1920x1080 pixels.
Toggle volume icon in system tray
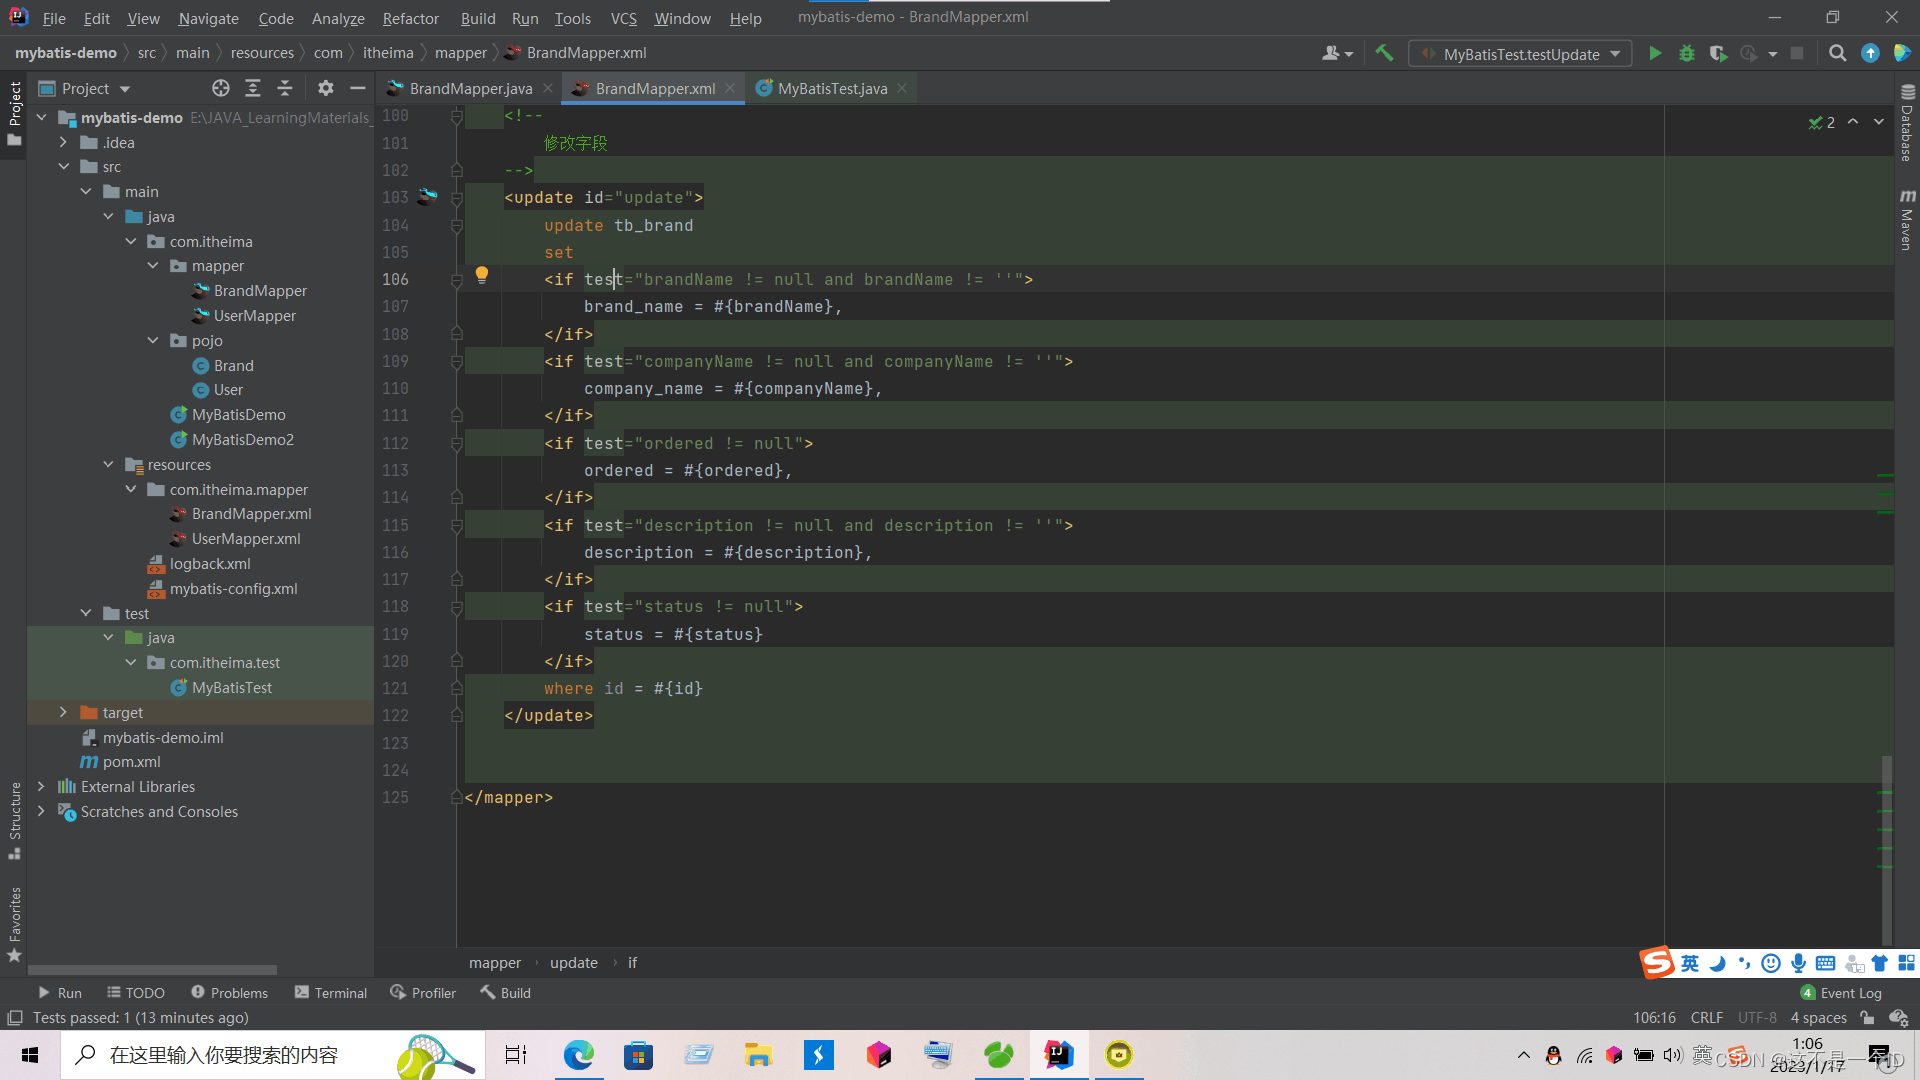[1673, 1055]
